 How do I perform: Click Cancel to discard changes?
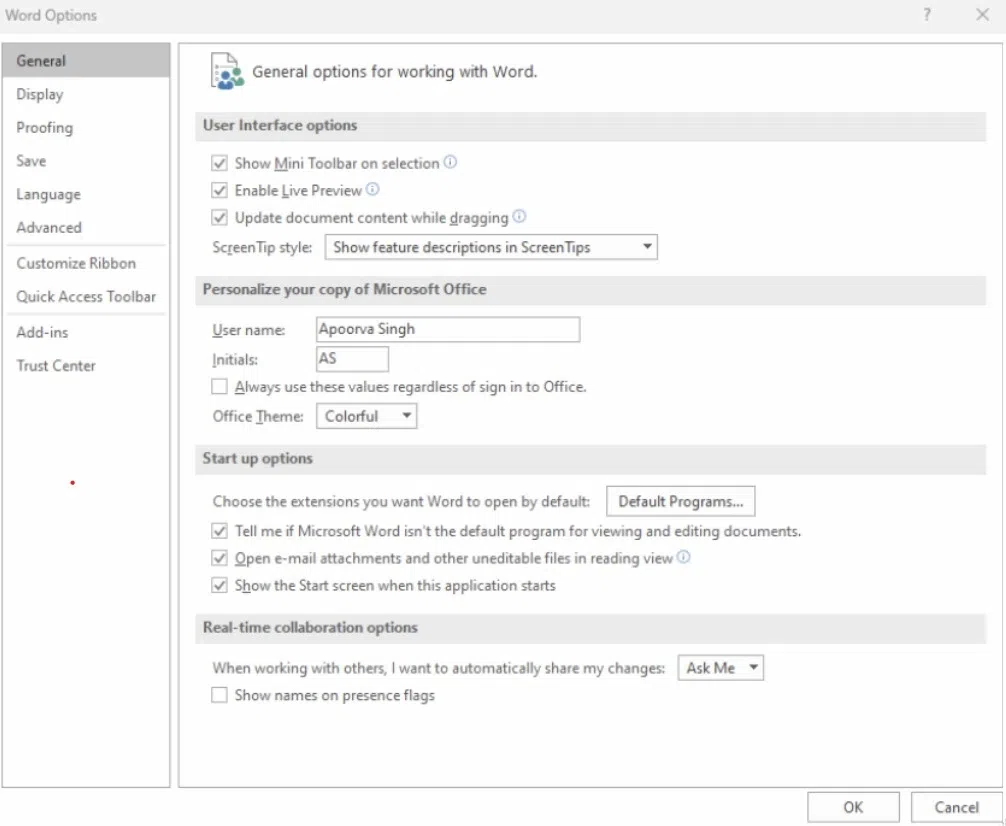click(x=957, y=807)
